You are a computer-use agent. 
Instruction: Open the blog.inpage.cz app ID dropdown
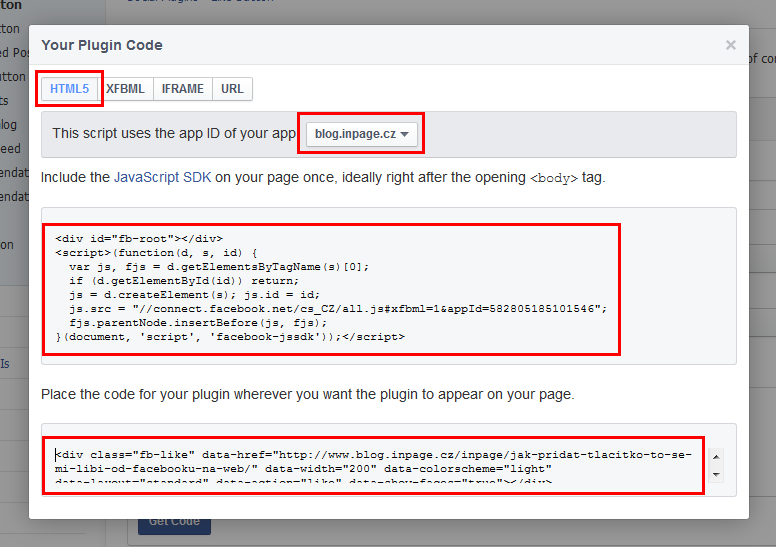[x=361, y=134]
